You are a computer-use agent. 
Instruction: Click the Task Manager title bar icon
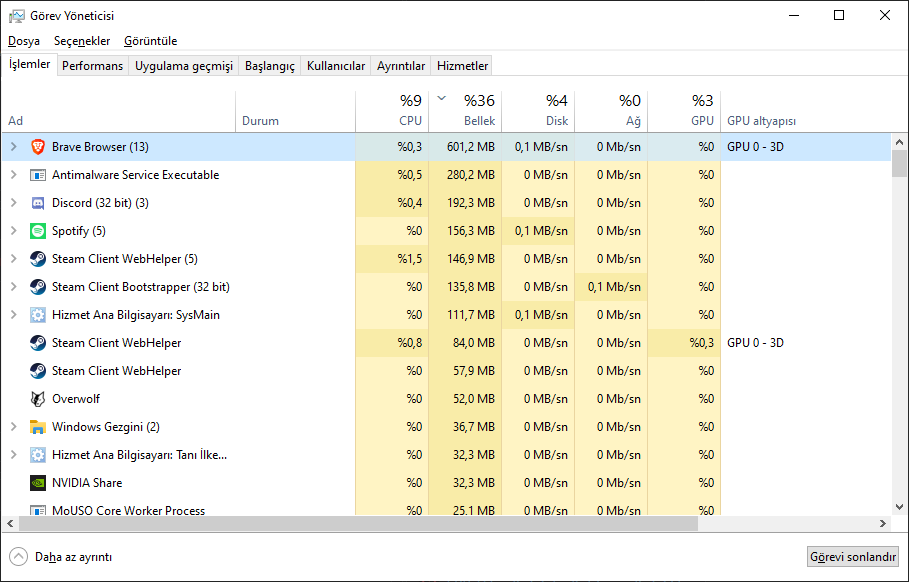pyautogui.click(x=17, y=16)
